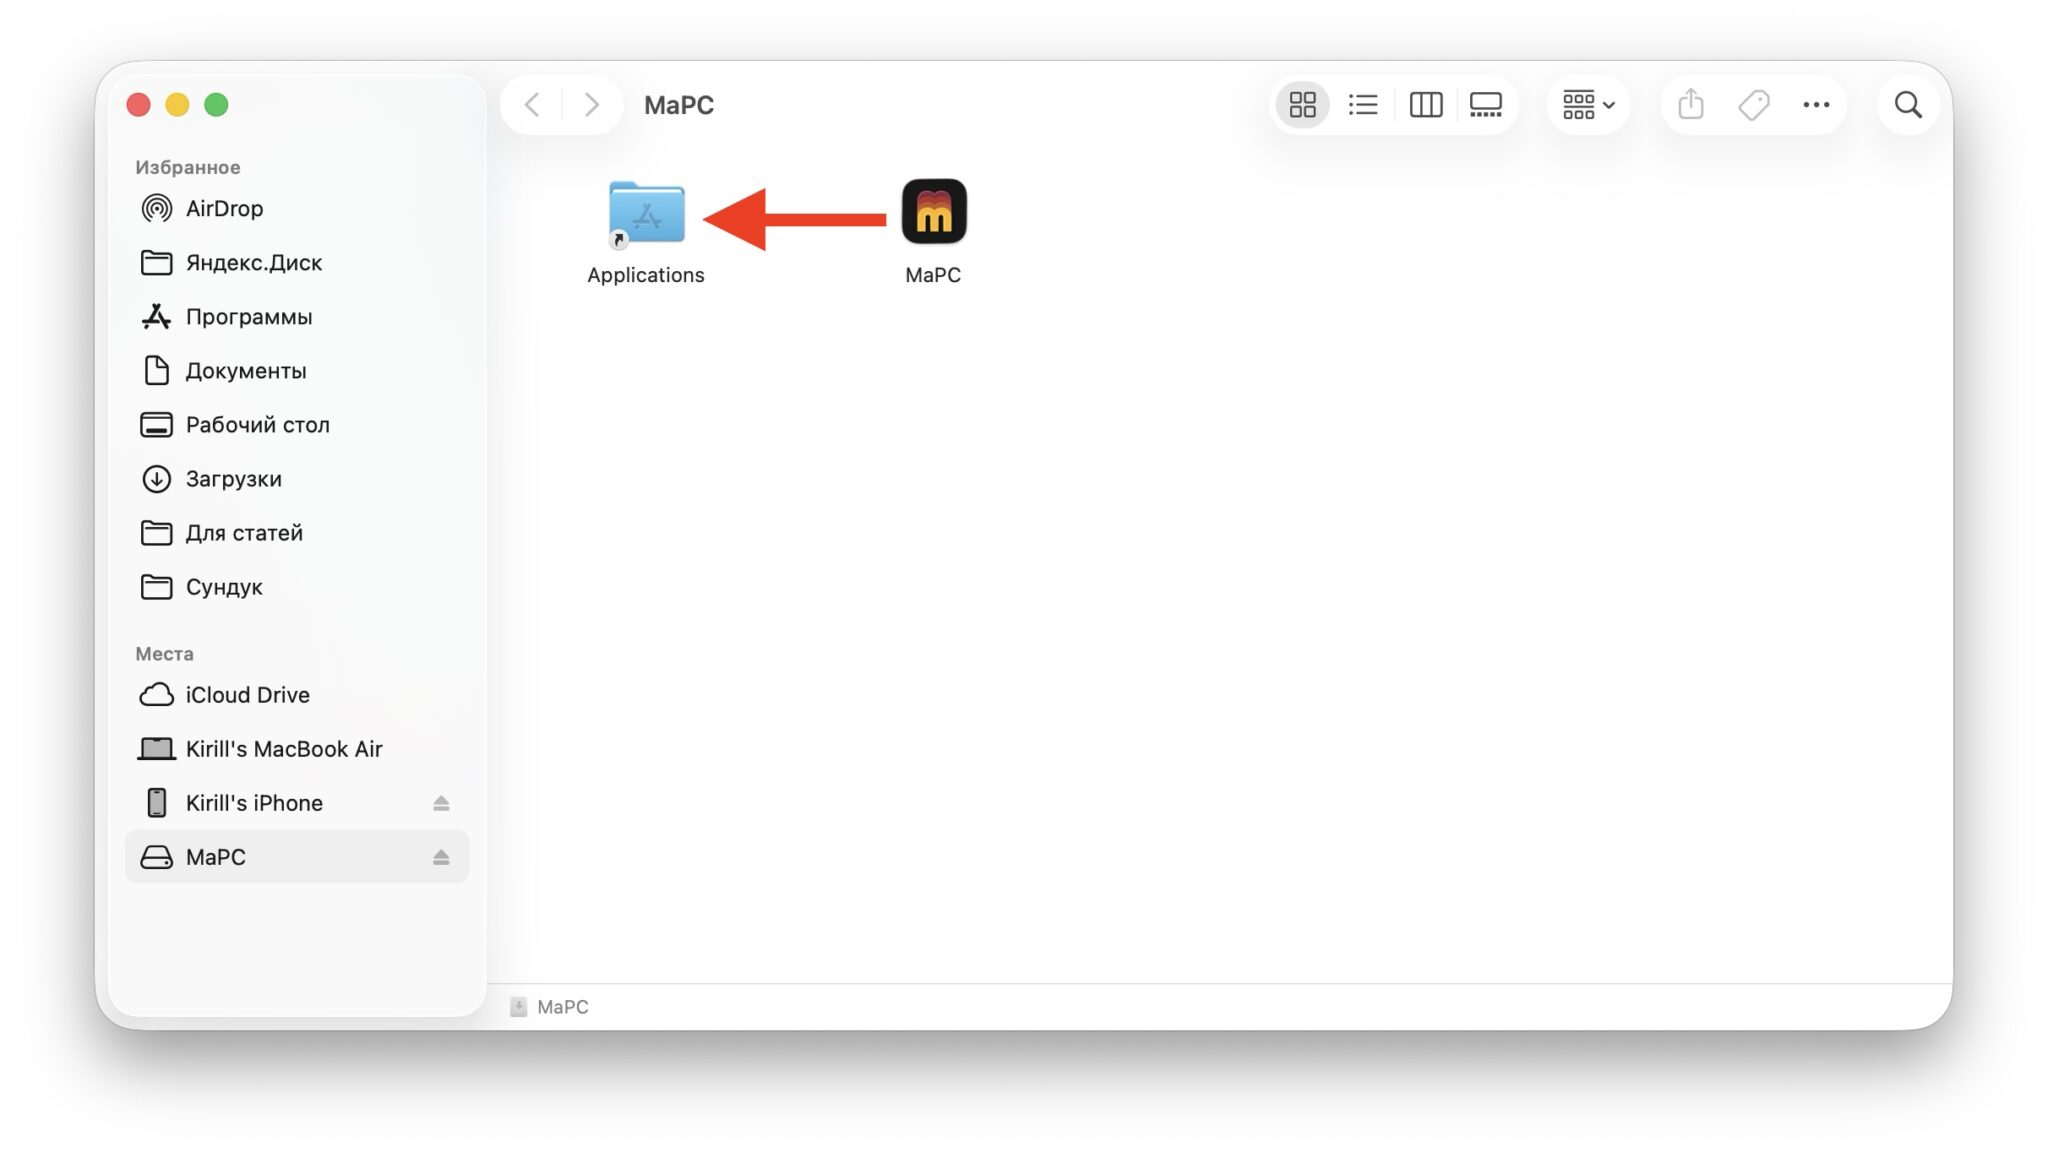Image resolution: width=2048 pixels, height=1152 pixels.
Task: Click the Share toolbar icon
Action: [x=1690, y=105]
